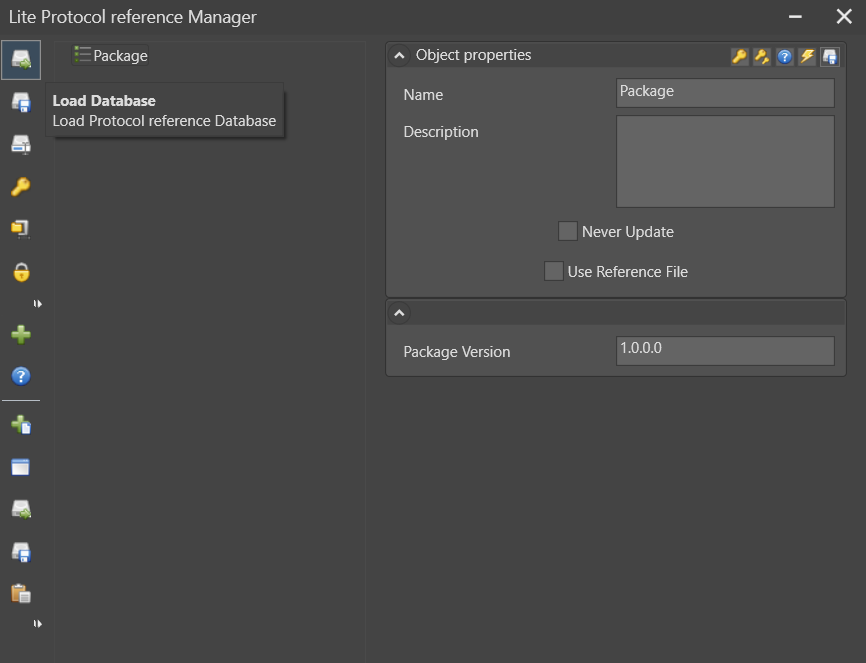The image size is (866, 663).
Task: Click the yellow key icon in the left sidebar
Action: pos(21,187)
